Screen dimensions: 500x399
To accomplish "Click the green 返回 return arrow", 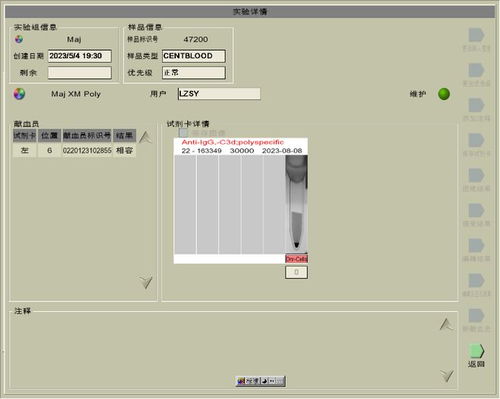I will point(477,351).
